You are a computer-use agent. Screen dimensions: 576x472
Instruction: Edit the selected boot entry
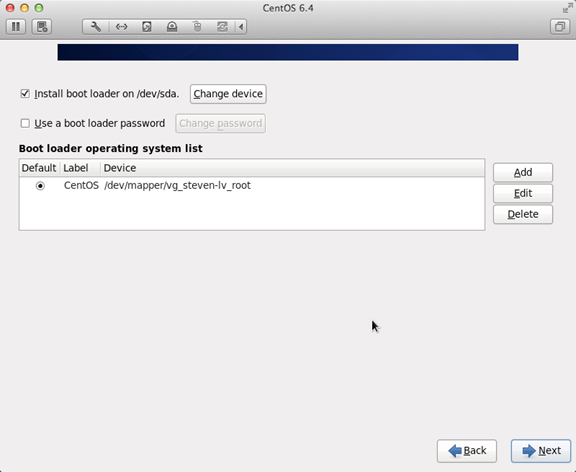(x=523, y=193)
